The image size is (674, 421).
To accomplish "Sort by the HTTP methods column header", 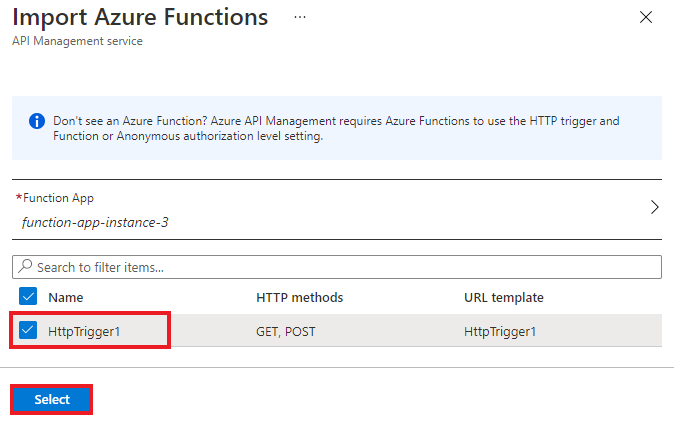I will tap(299, 297).
